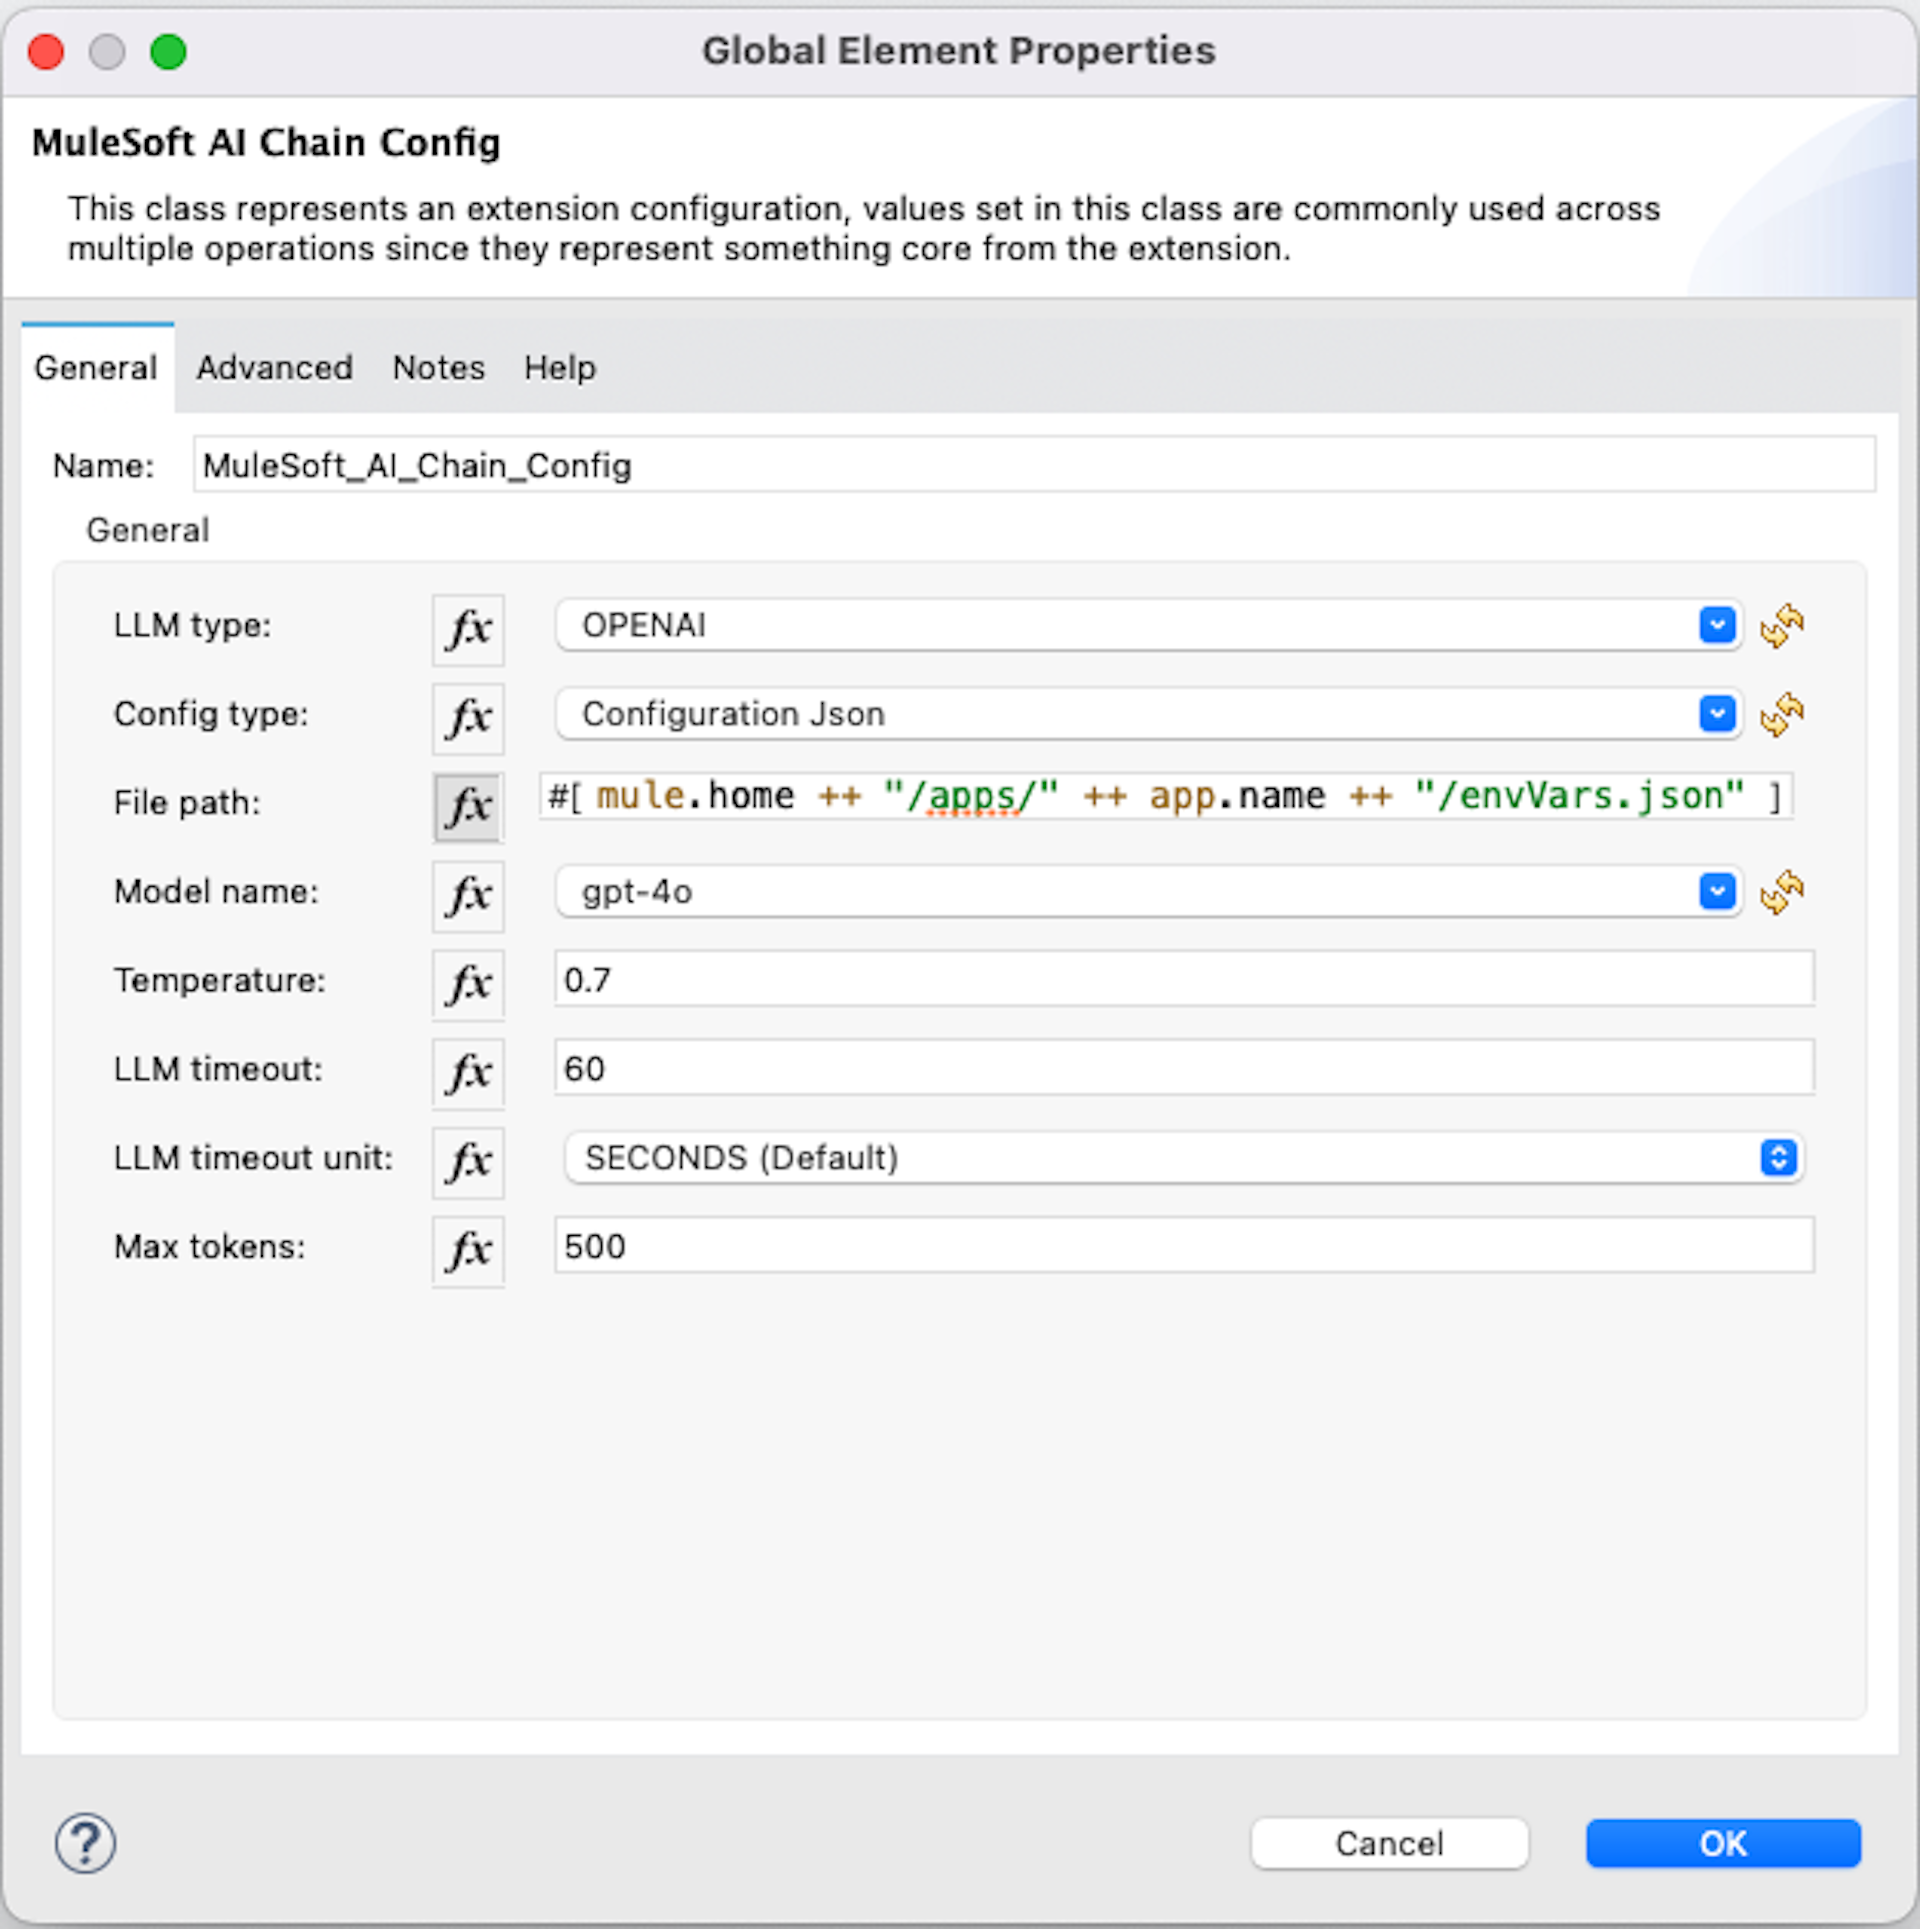Toggle fx expression mode for Model name
The height and width of the screenshot is (1929, 1920).
coord(468,896)
